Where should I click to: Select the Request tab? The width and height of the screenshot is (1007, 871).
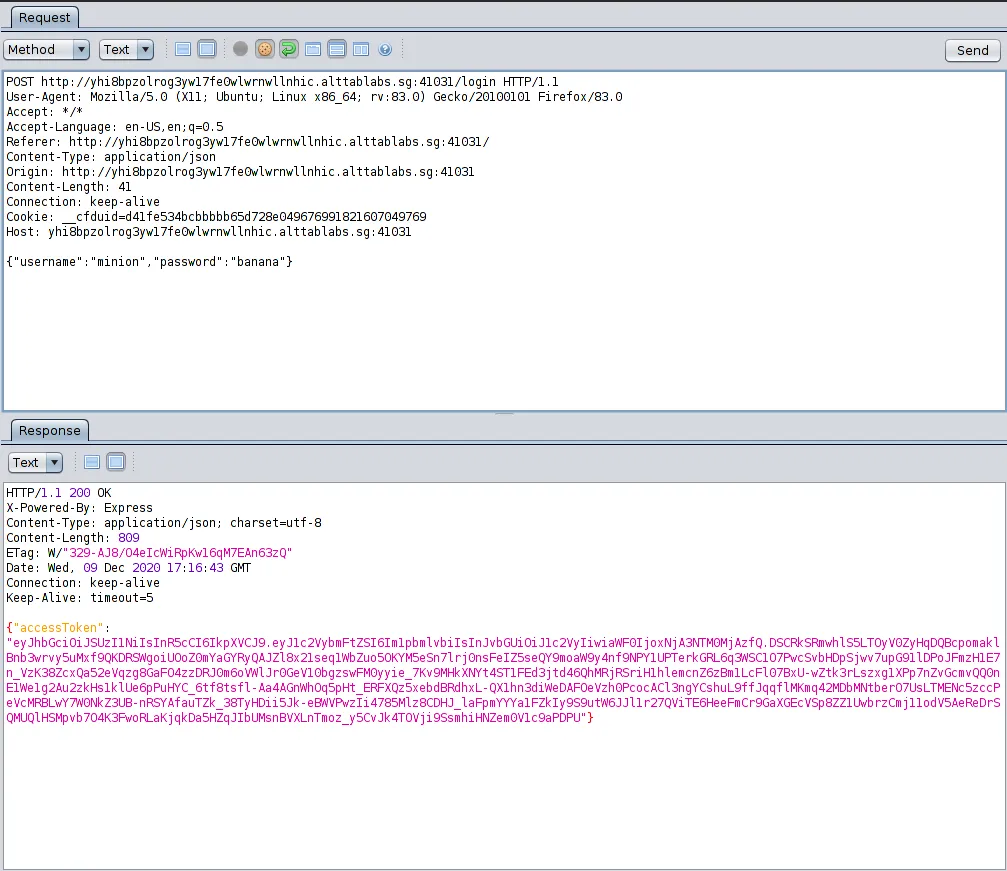click(44, 17)
